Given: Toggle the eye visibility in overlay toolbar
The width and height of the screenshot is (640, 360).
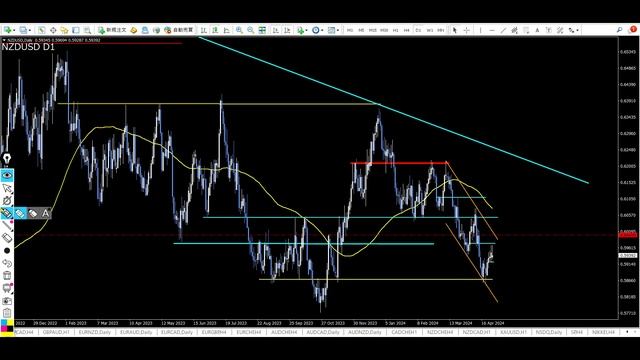Looking at the screenshot, I should 7,176.
